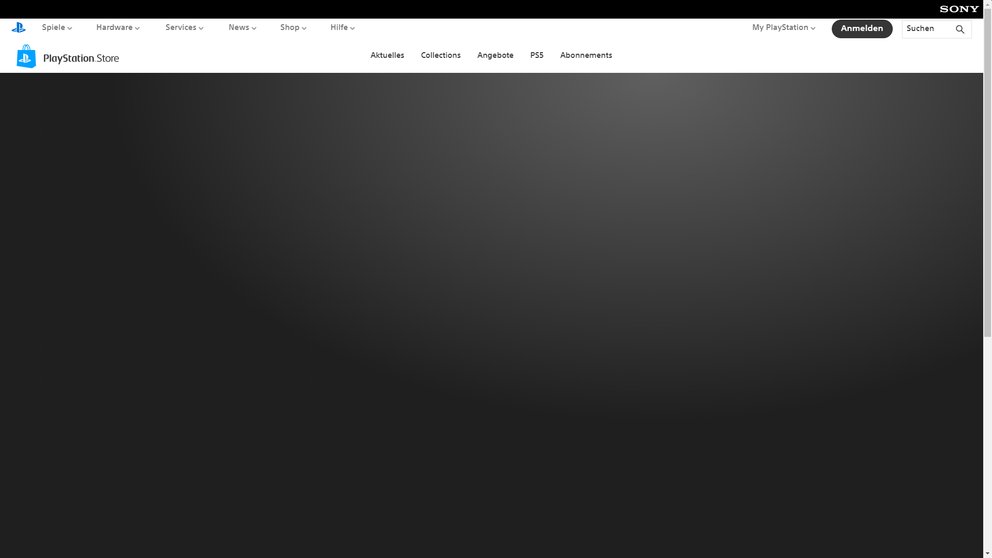Click the PlayStation Store title link
This screenshot has height=558, width=992.
[81, 58]
